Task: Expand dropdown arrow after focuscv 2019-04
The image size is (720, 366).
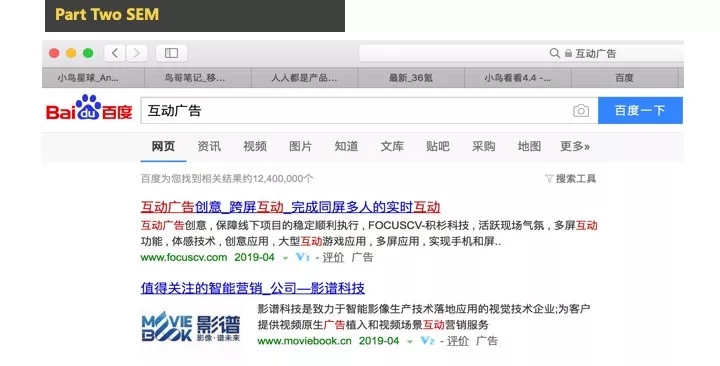Action: pyautogui.click(x=285, y=258)
